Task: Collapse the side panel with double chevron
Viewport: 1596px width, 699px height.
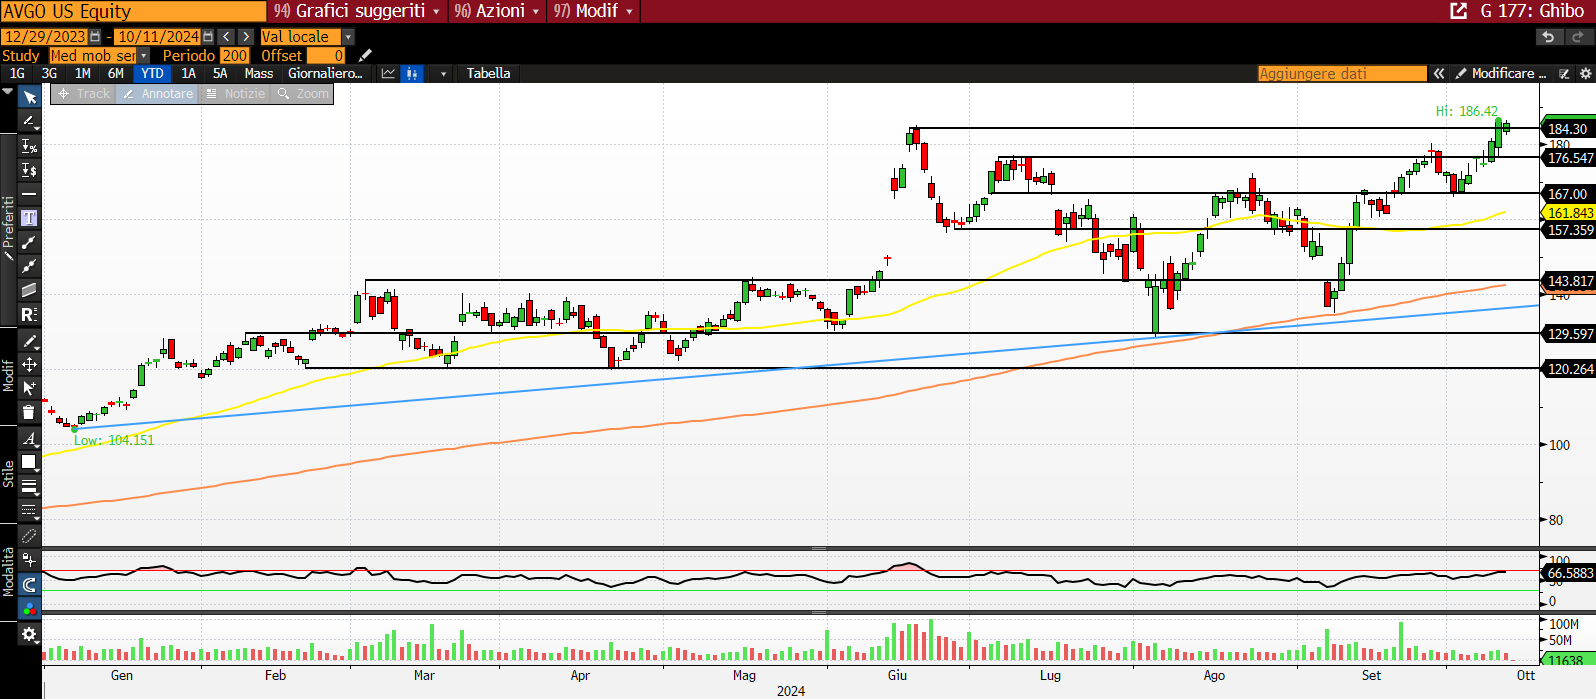Action: (1439, 73)
